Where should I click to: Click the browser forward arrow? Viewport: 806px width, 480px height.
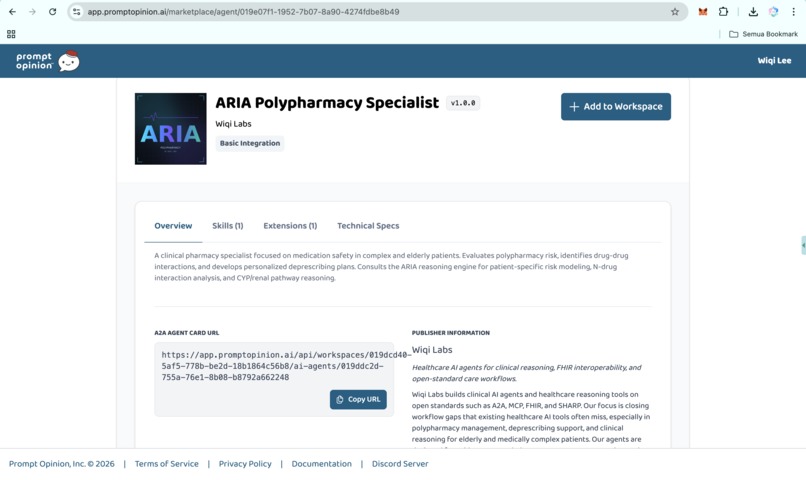[32, 12]
